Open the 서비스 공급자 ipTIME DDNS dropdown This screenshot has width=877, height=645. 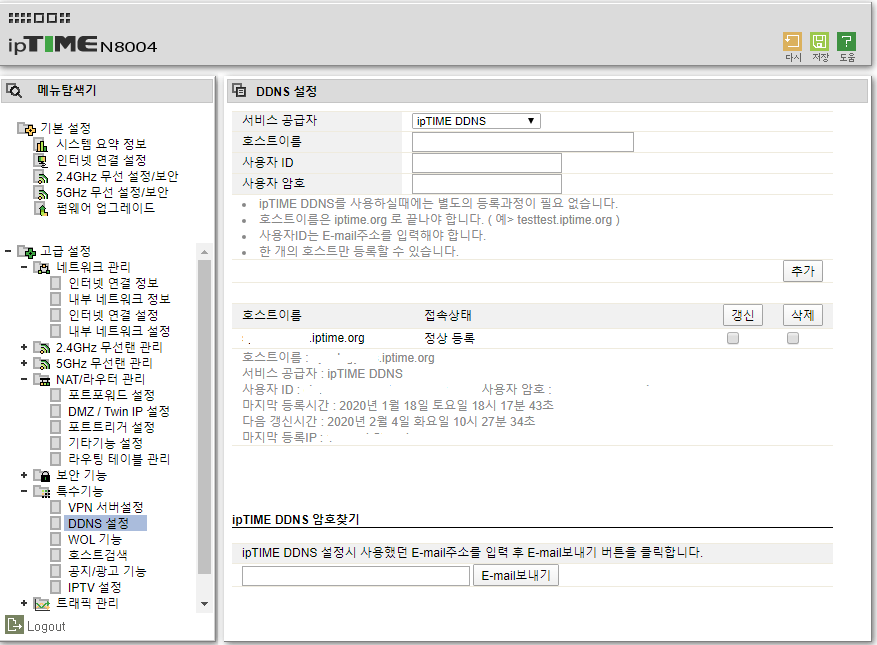[476, 121]
